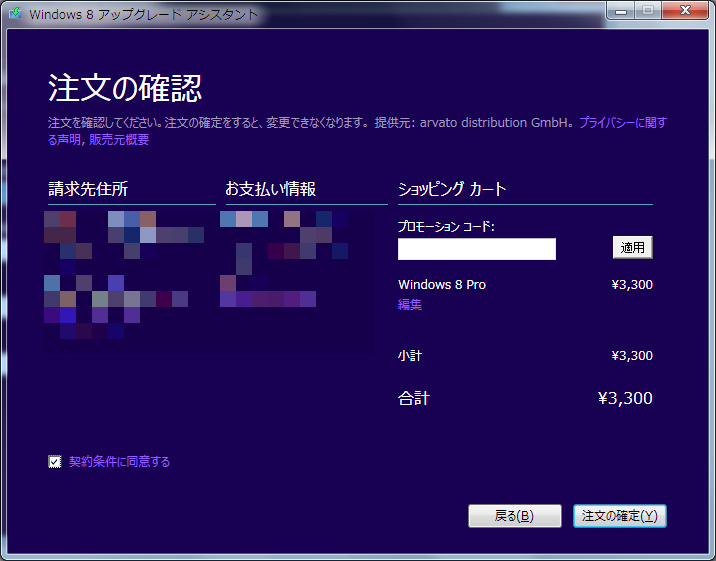The width and height of the screenshot is (716, 561).
Task: Click the 合計 label
Action: click(414, 398)
